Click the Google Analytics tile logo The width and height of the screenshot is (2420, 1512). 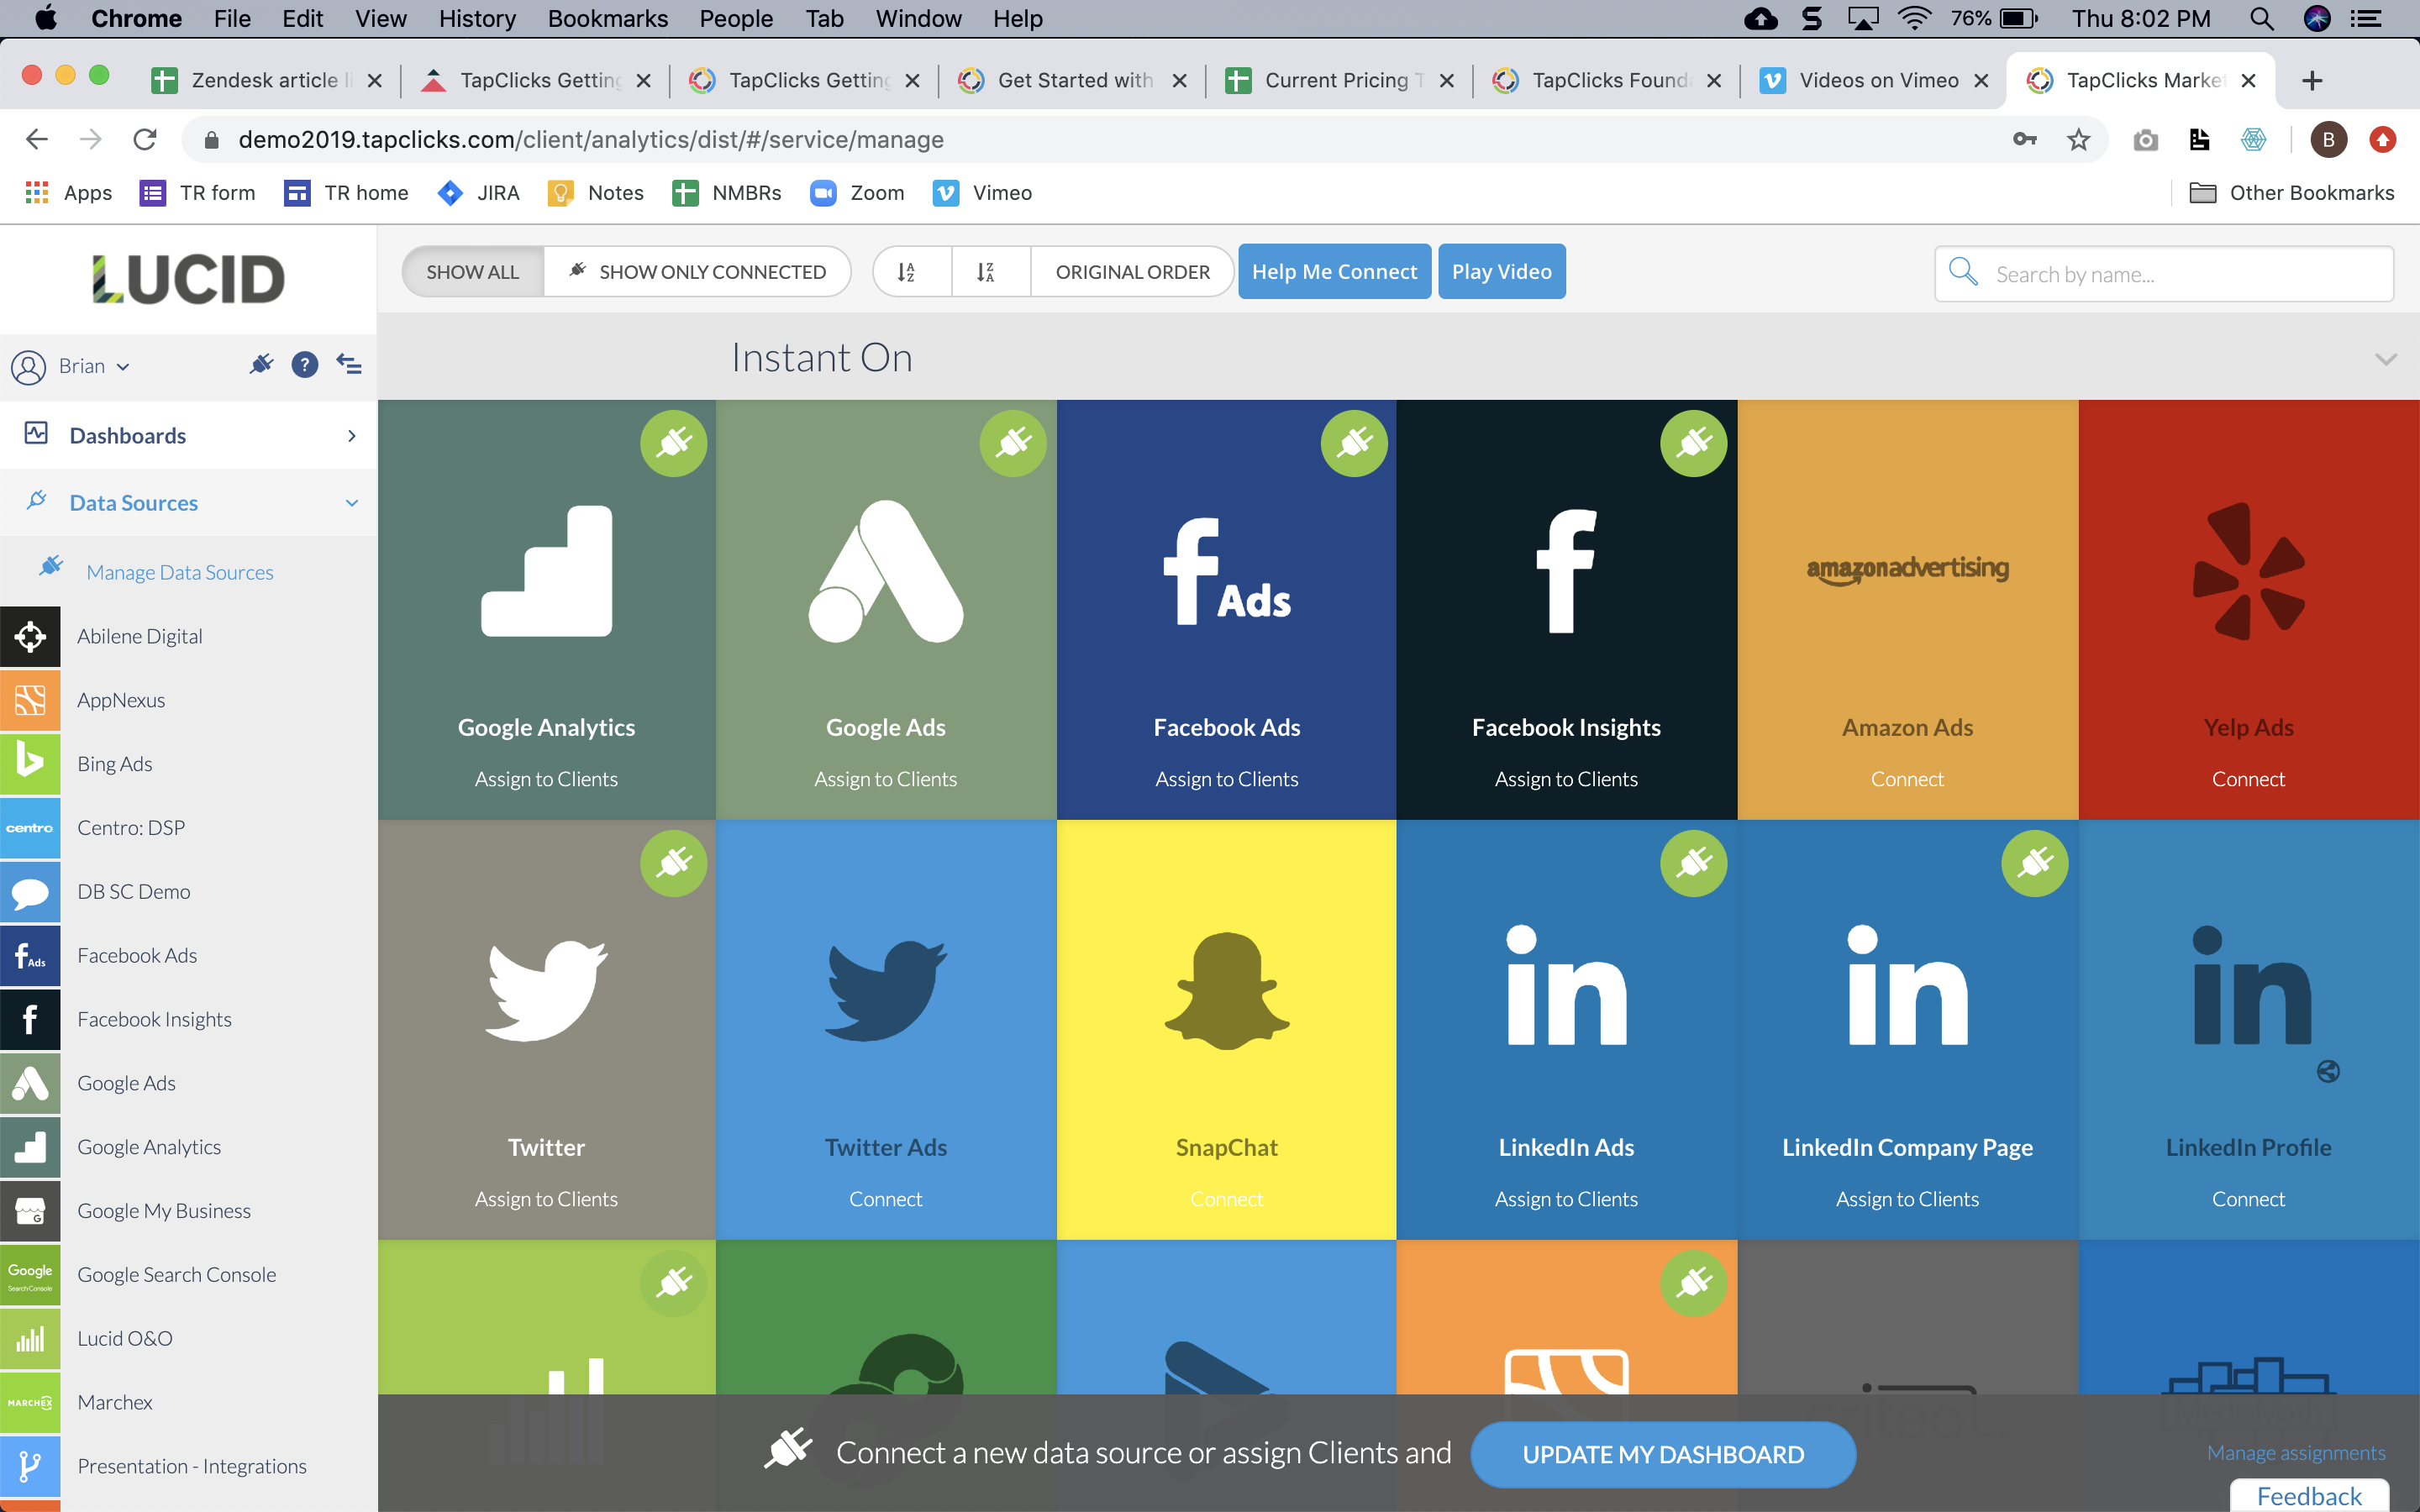(x=546, y=571)
